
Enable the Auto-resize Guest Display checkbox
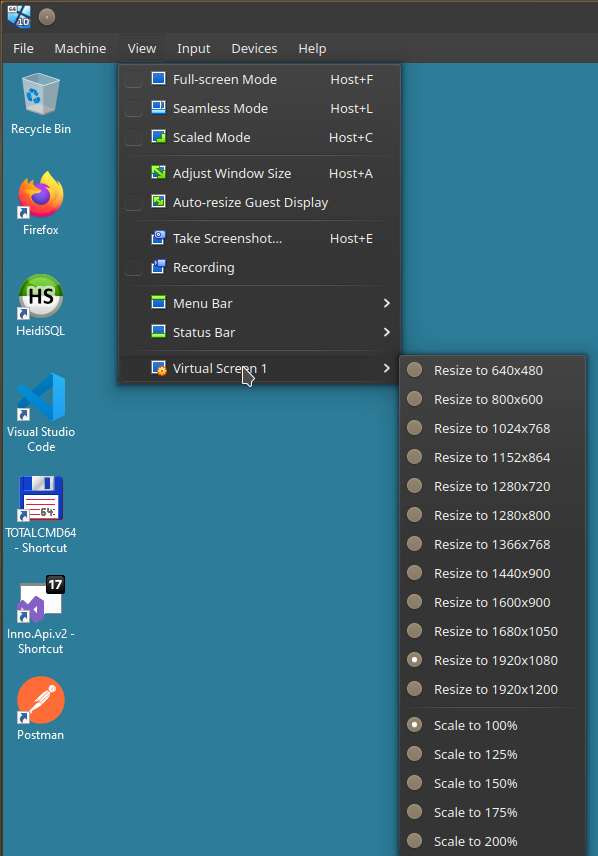[x=134, y=202]
